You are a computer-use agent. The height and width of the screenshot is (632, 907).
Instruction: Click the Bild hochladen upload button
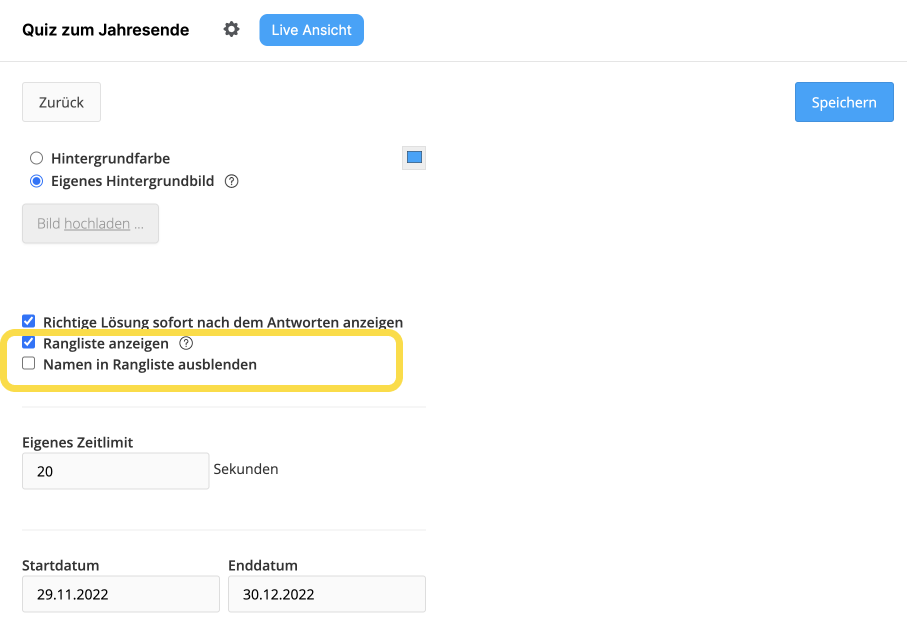click(90, 224)
